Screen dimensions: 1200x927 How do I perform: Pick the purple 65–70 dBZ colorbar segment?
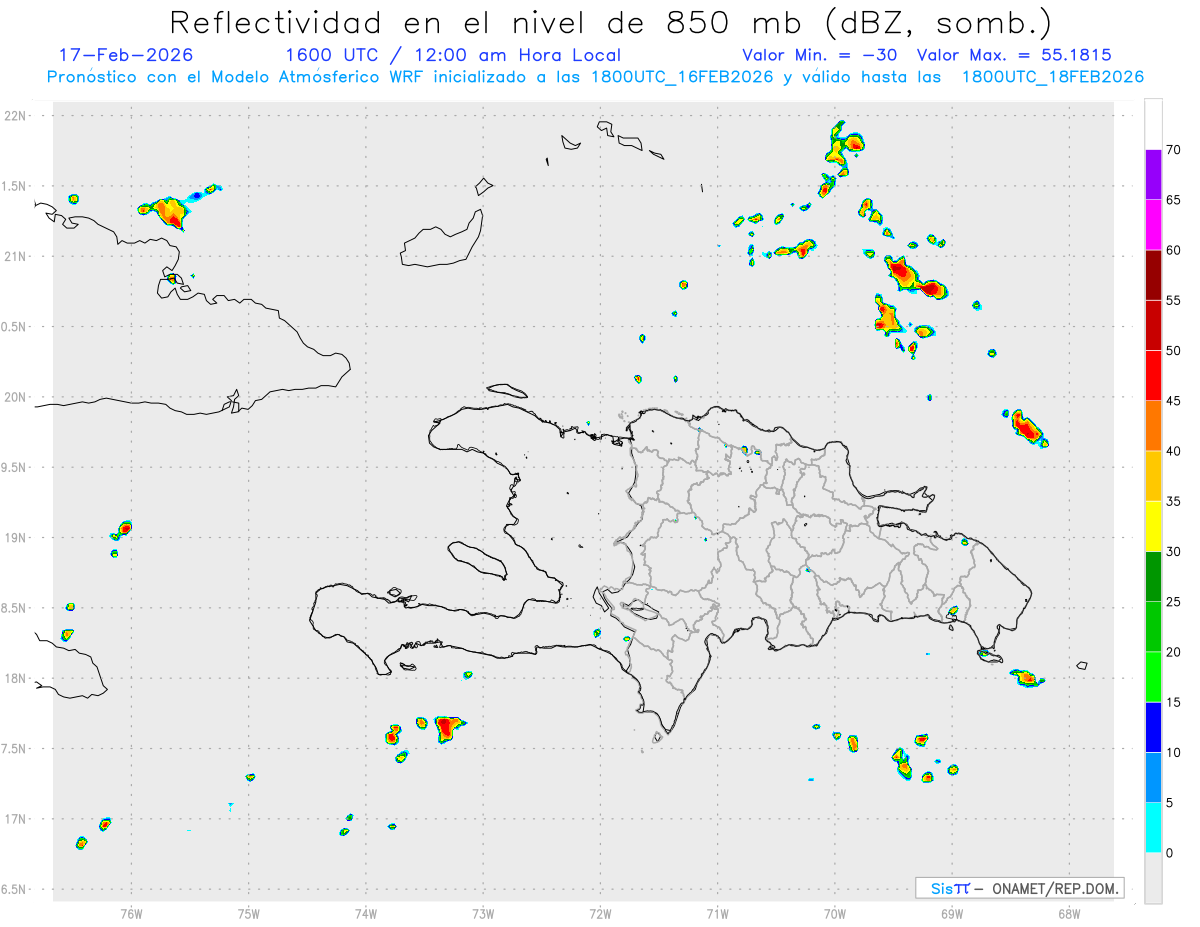click(1153, 175)
